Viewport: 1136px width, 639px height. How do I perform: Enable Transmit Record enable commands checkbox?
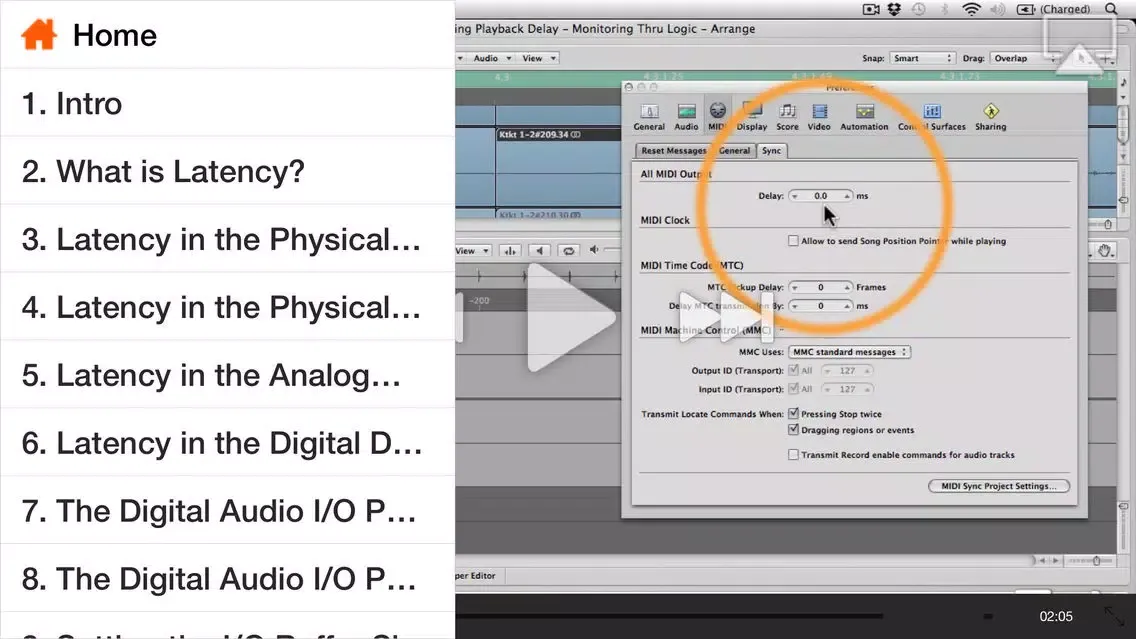click(x=793, y=455)
